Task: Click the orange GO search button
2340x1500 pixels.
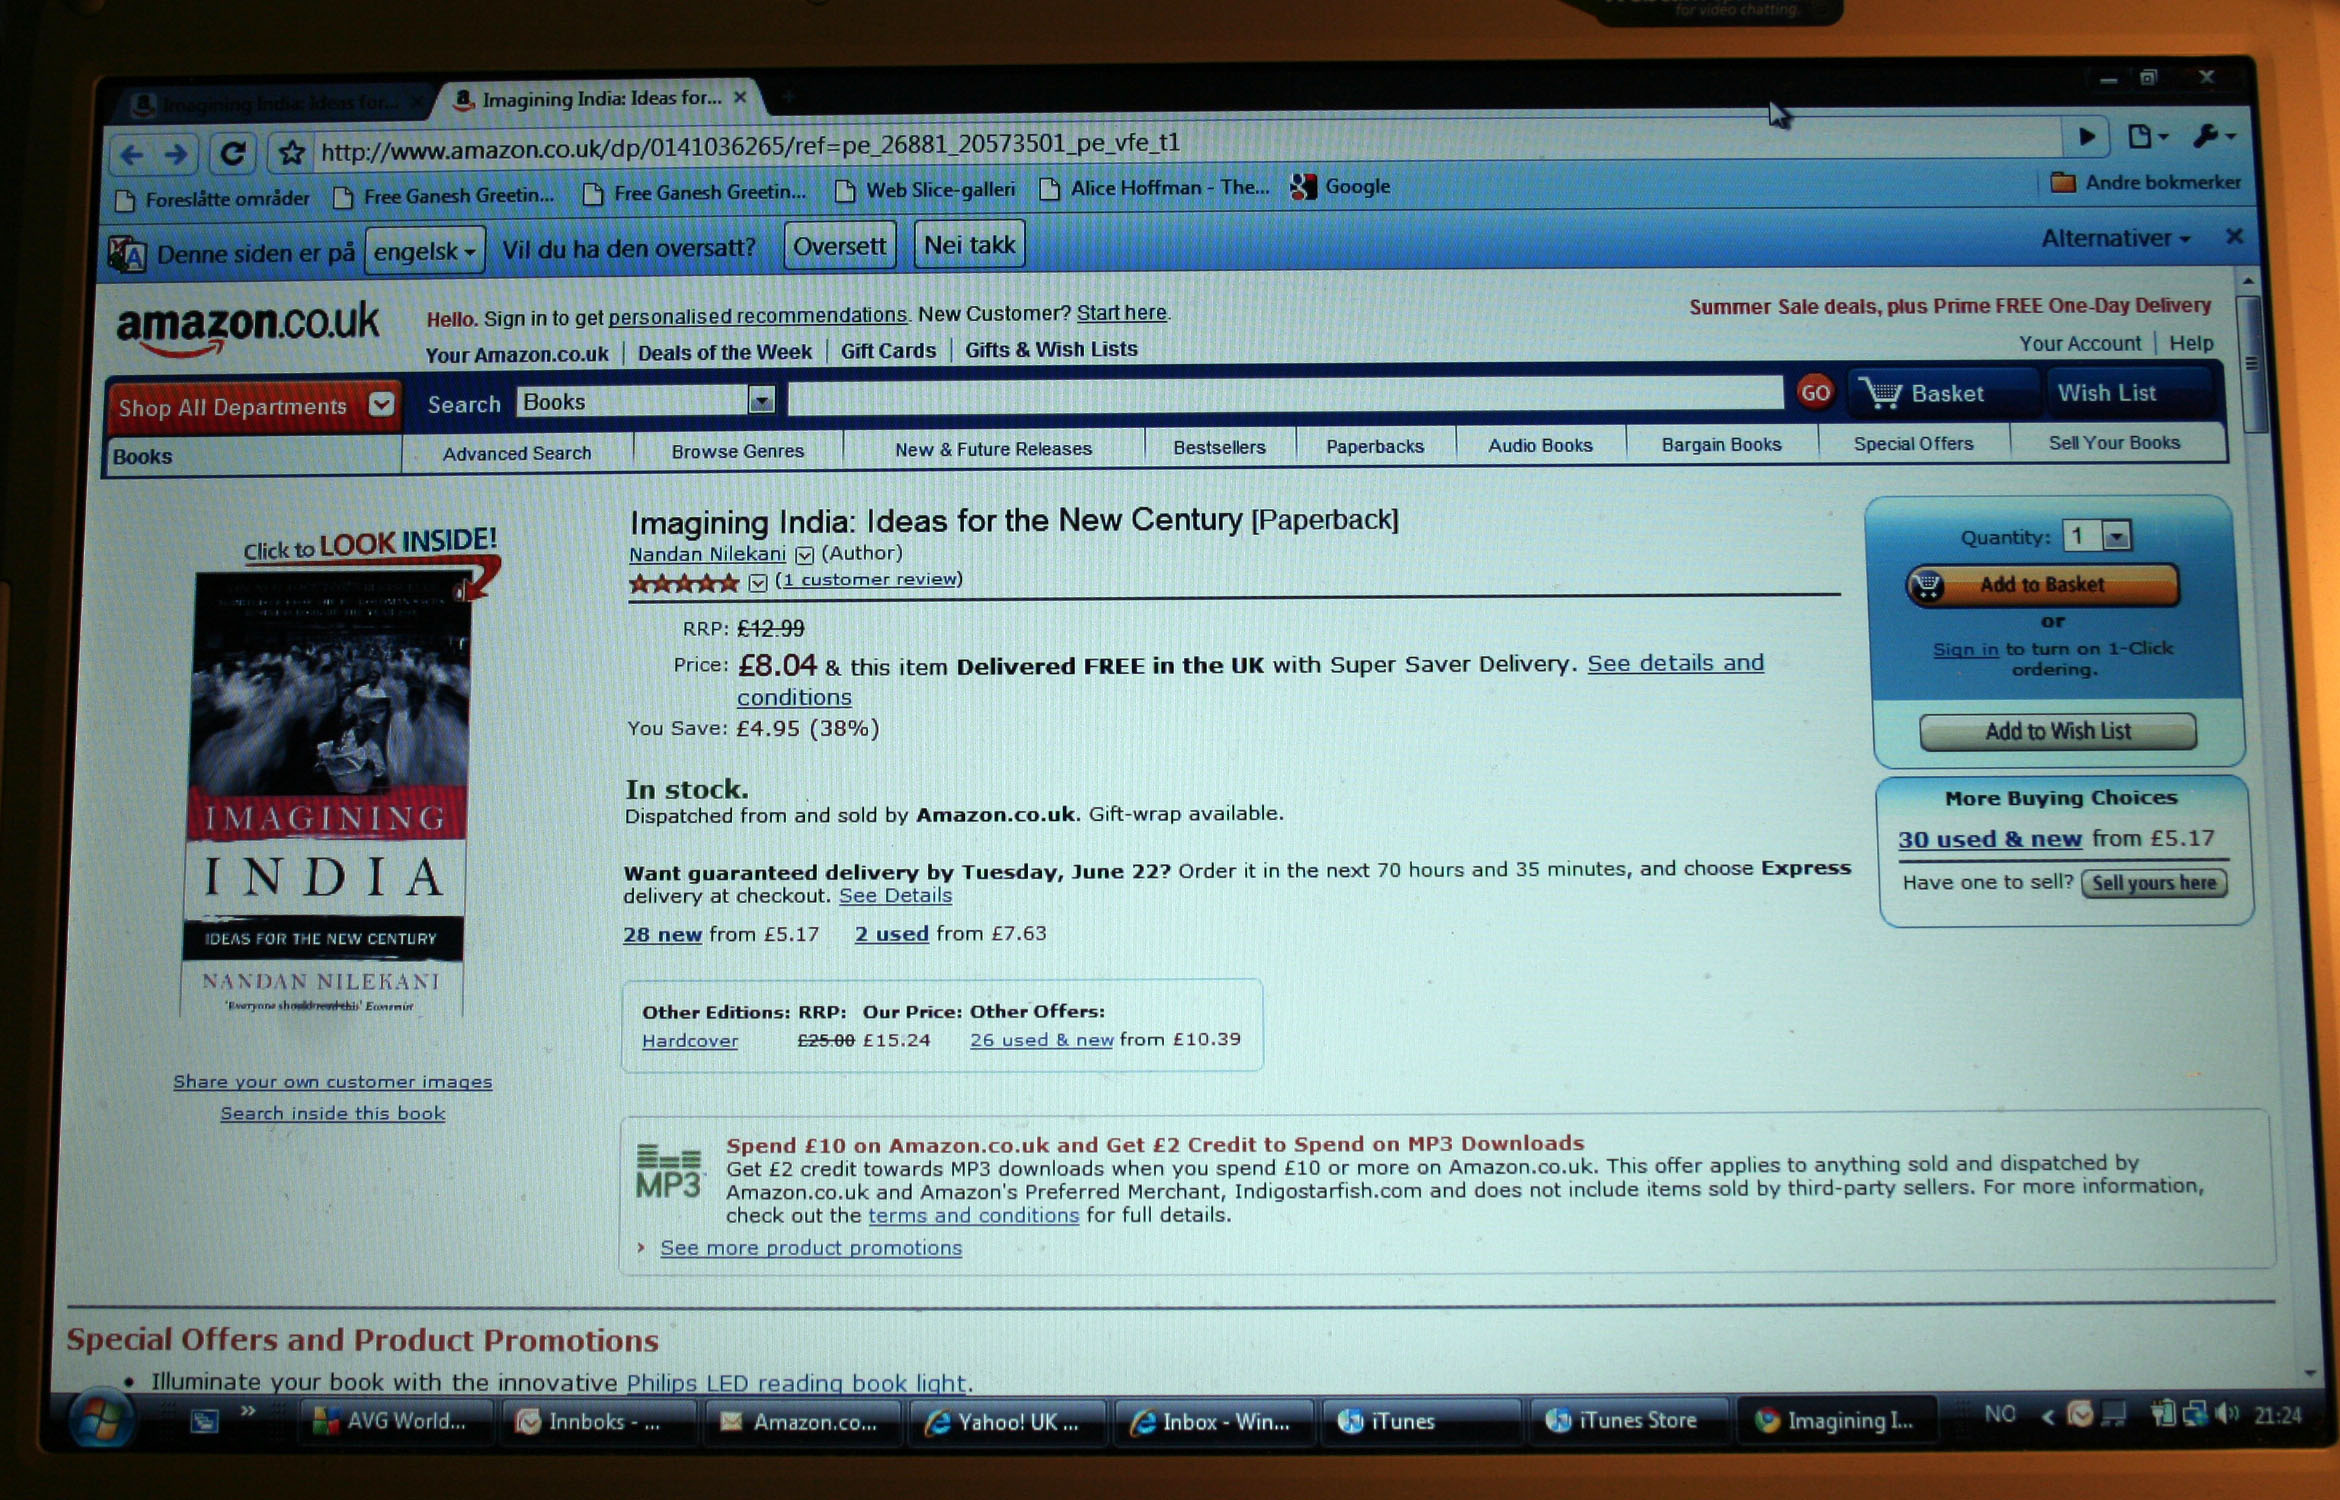Action: [1815, 393]
